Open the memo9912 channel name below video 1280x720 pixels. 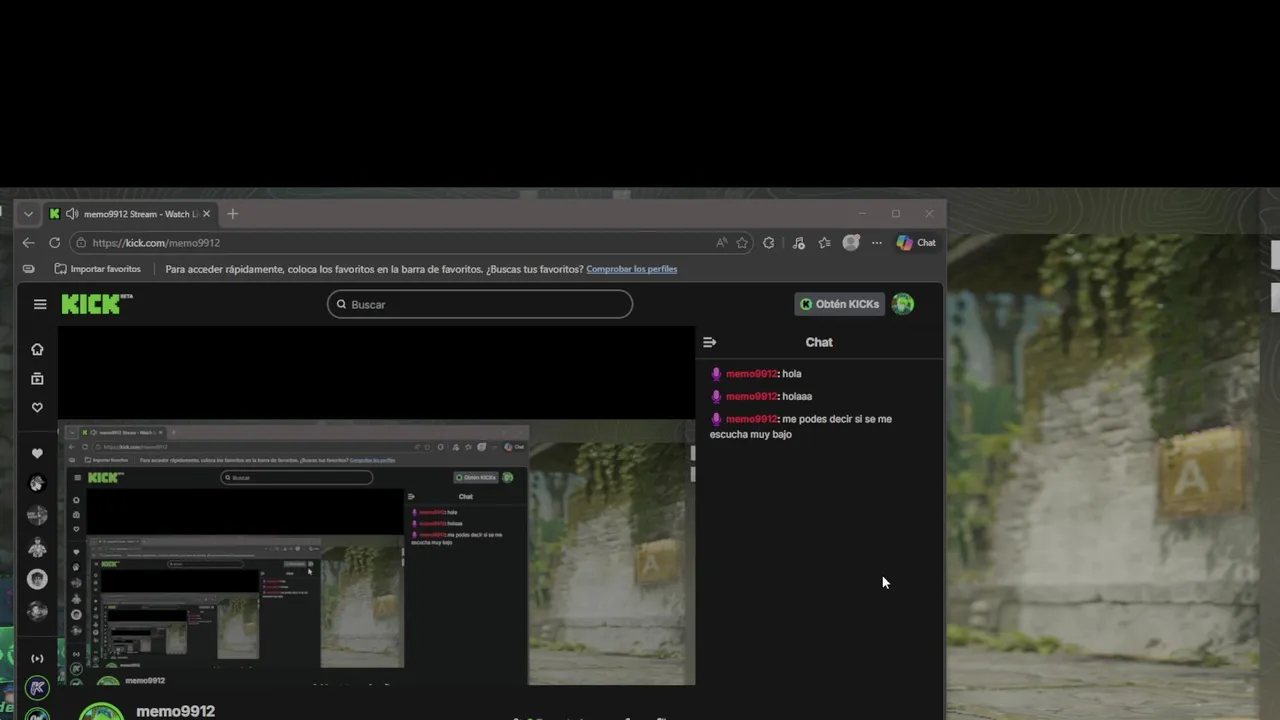(x=175, y=711)
